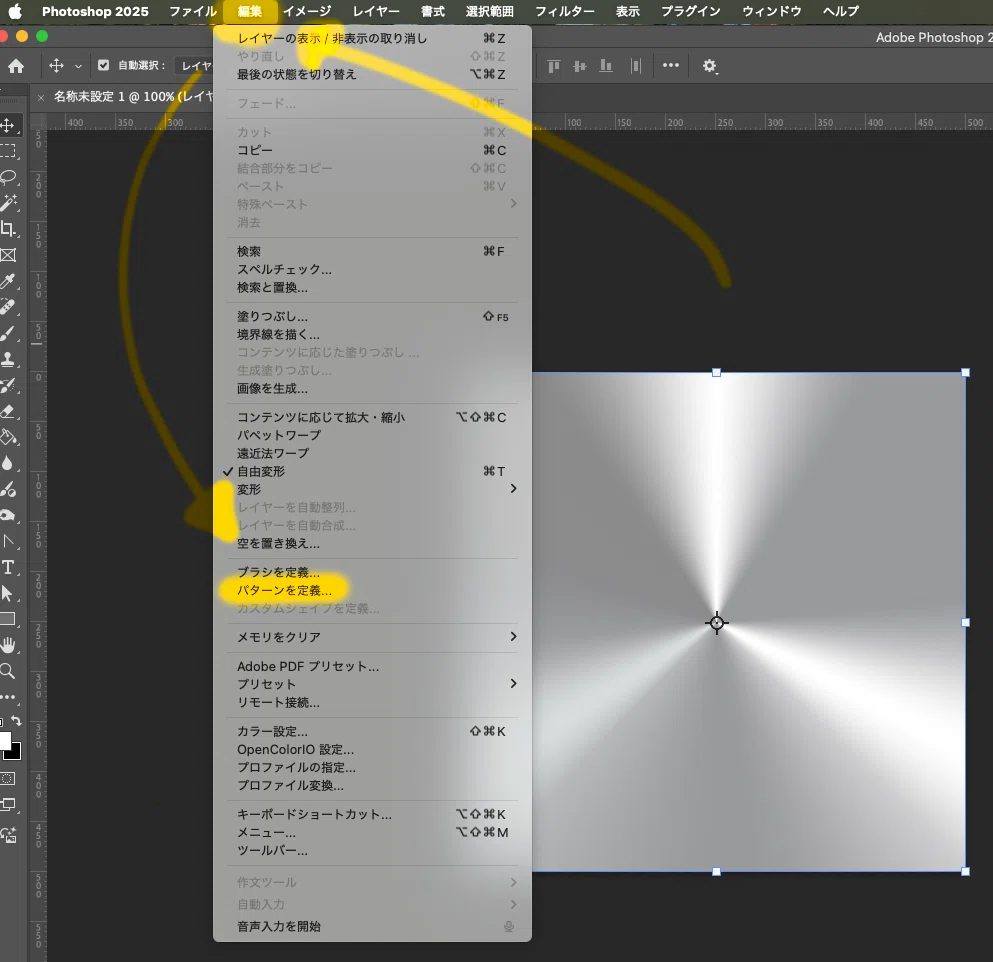The width and height of the screenshot is (993, 962).
Task: Open options bar settings gear icon
Action: (x=709, y=65)
